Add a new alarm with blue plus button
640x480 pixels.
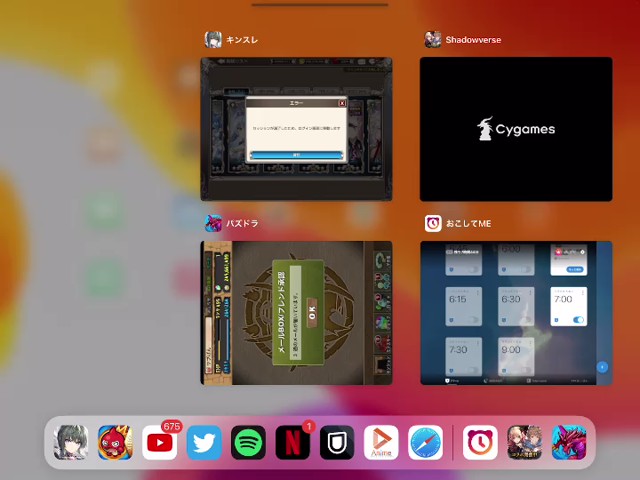[602, 367]
